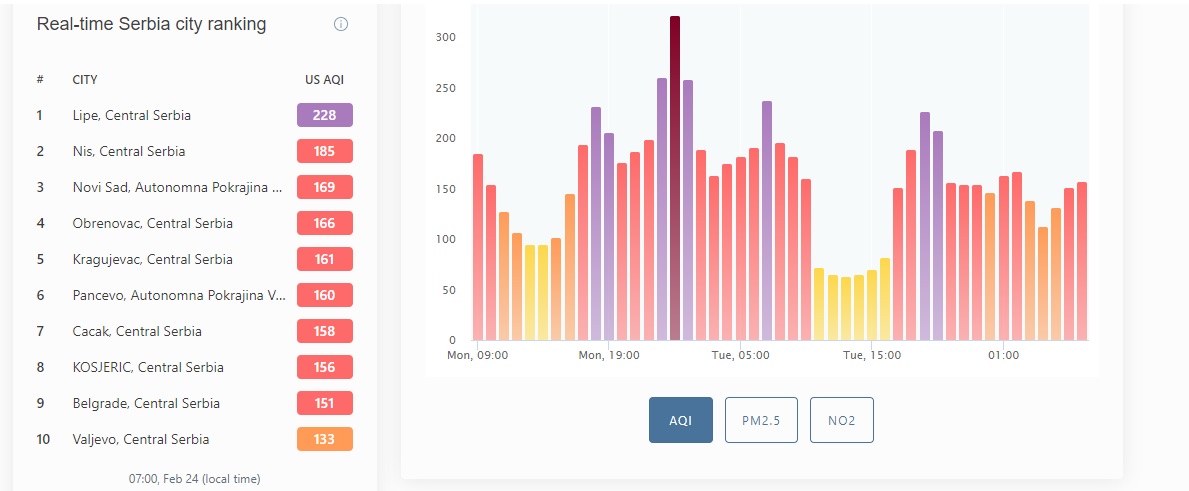Select Pancevo ranking entry
The height and width of the screenshot is (491, 1189).
pos(179,296)
